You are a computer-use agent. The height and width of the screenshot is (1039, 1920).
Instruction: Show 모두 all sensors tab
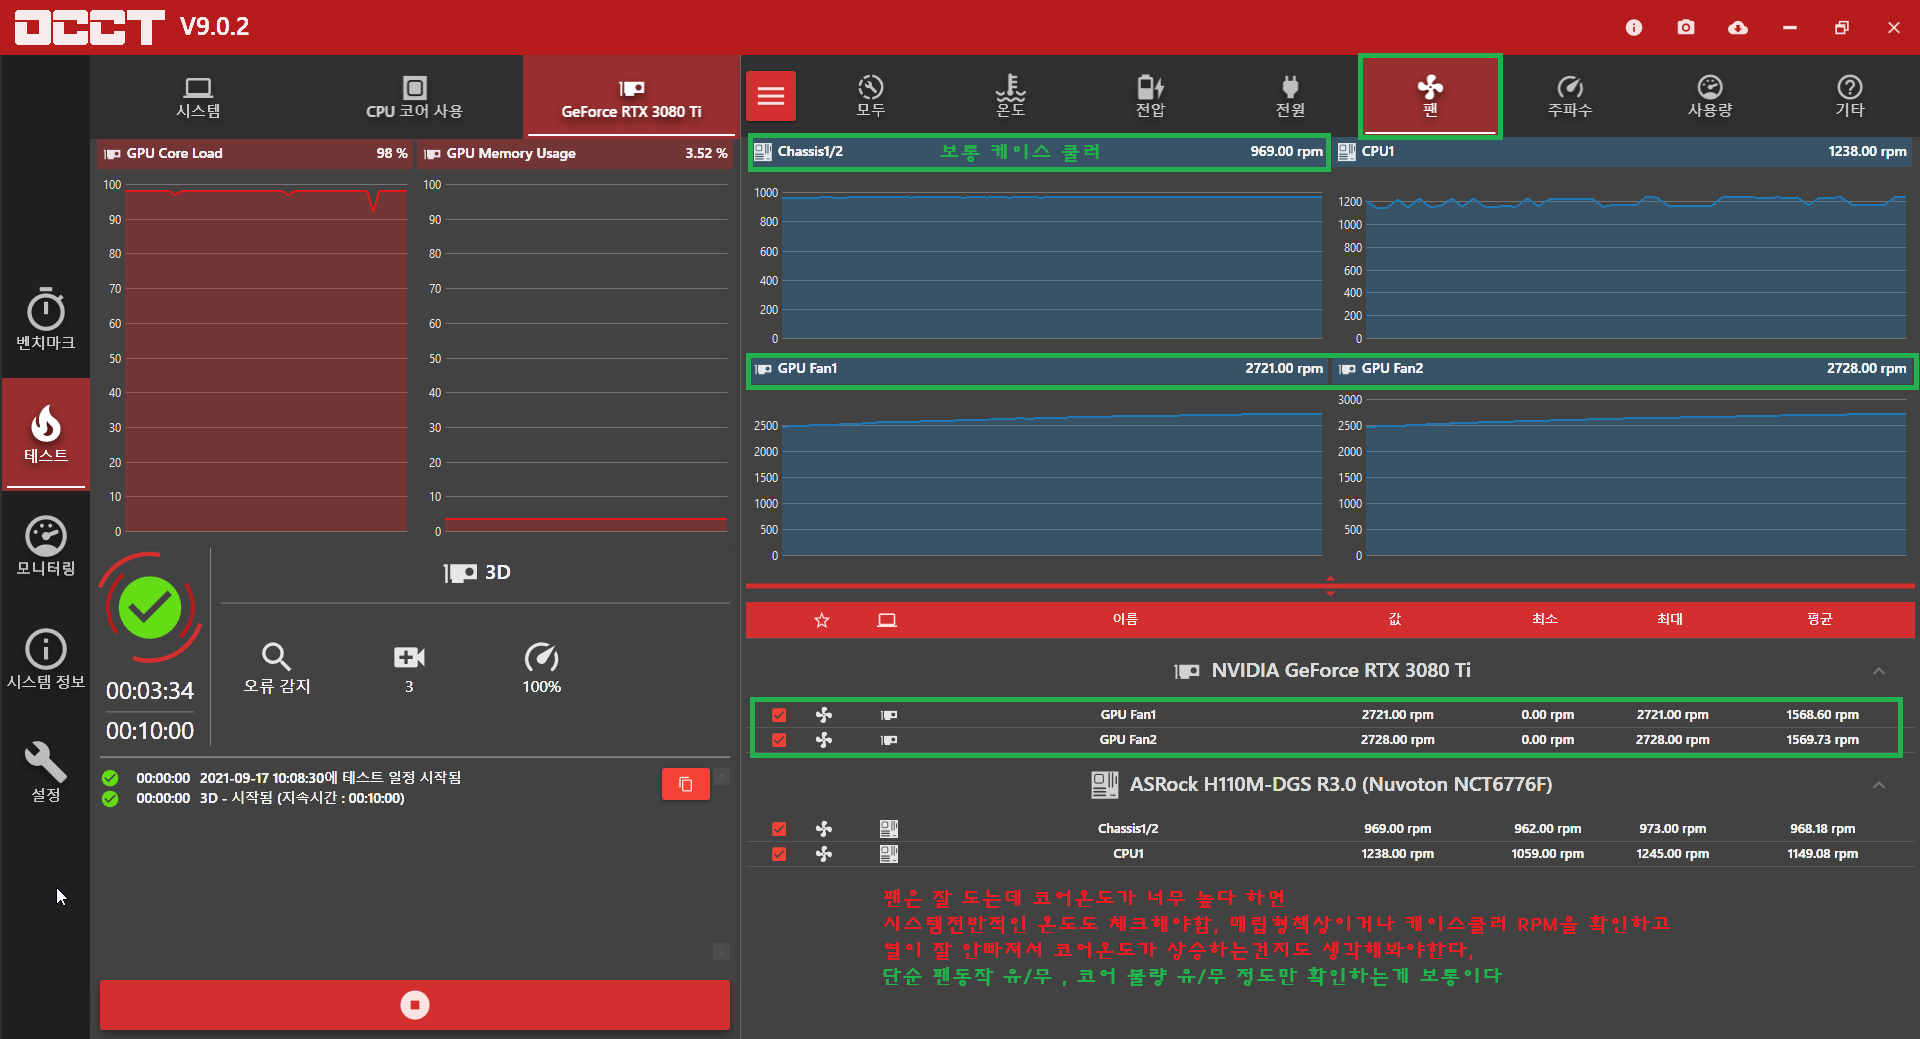(870, 96)
